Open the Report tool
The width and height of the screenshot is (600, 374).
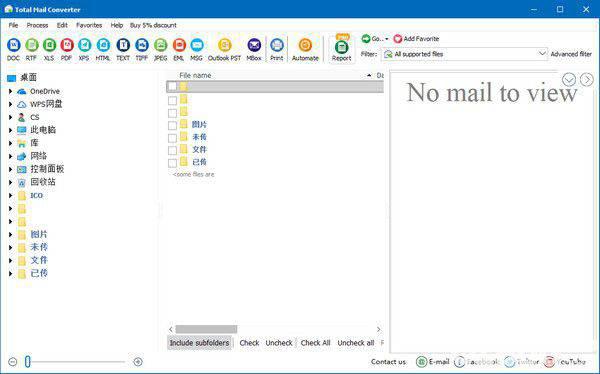(341, 47)
